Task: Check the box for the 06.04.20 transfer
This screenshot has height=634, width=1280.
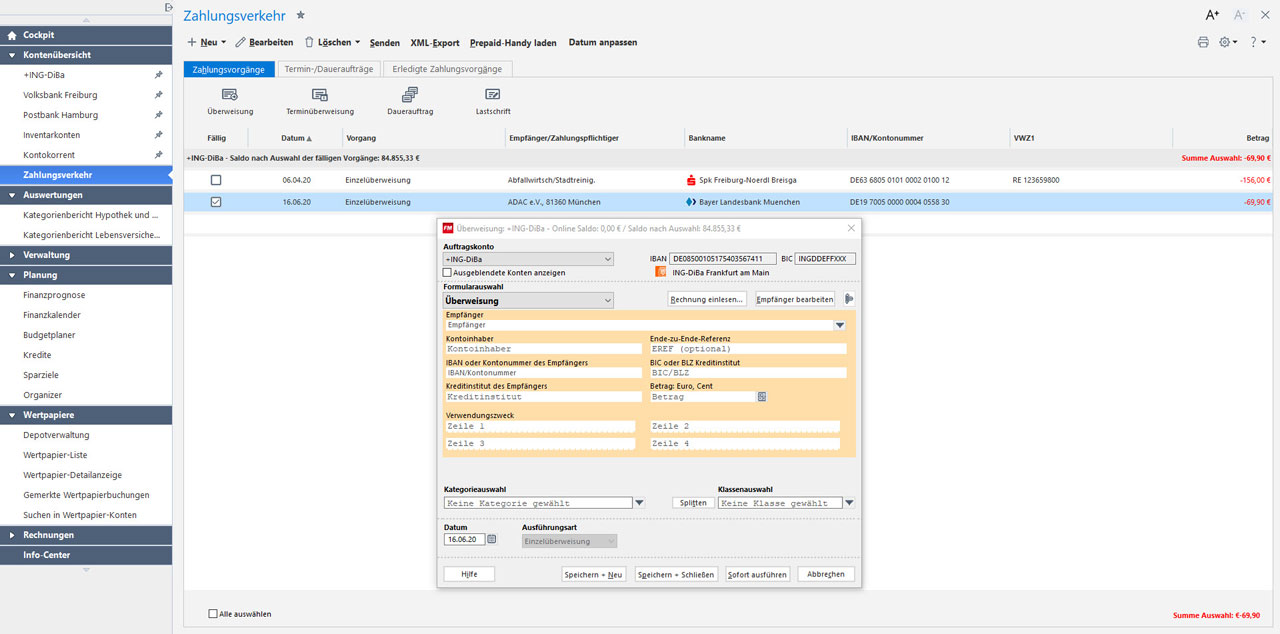Action: click(216, 180)
